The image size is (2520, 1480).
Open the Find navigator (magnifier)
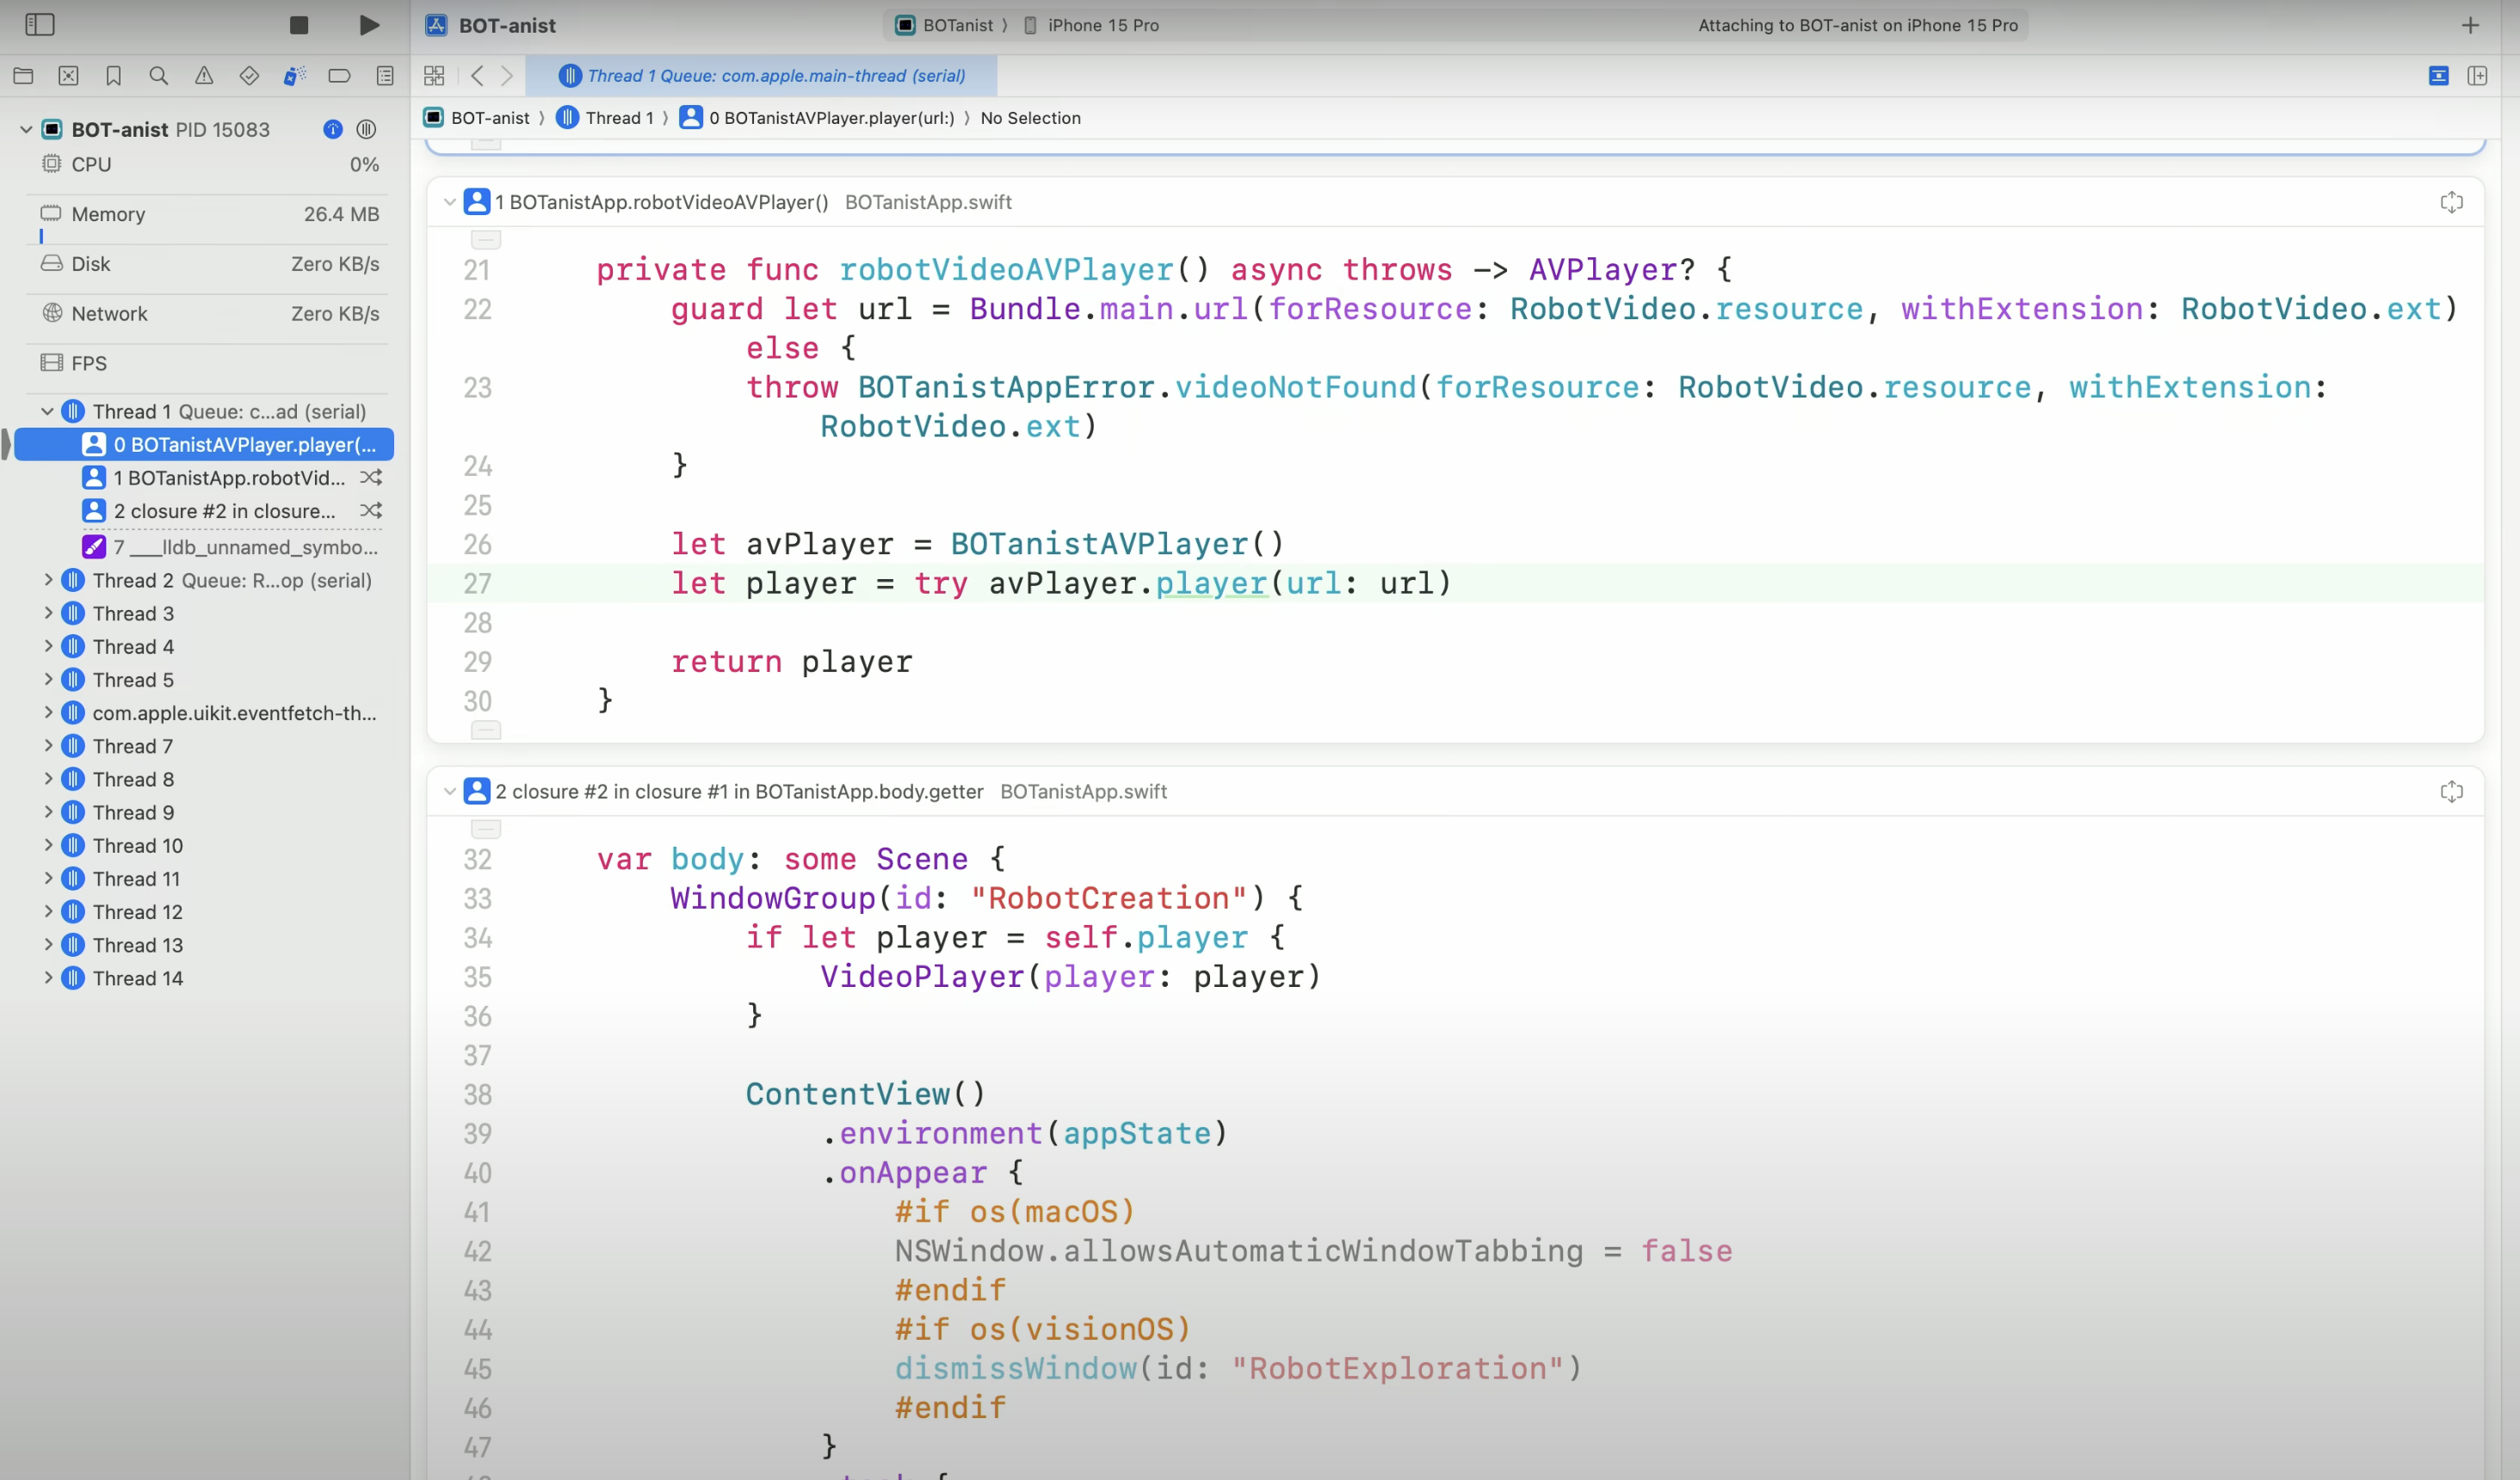pos(158,76)
